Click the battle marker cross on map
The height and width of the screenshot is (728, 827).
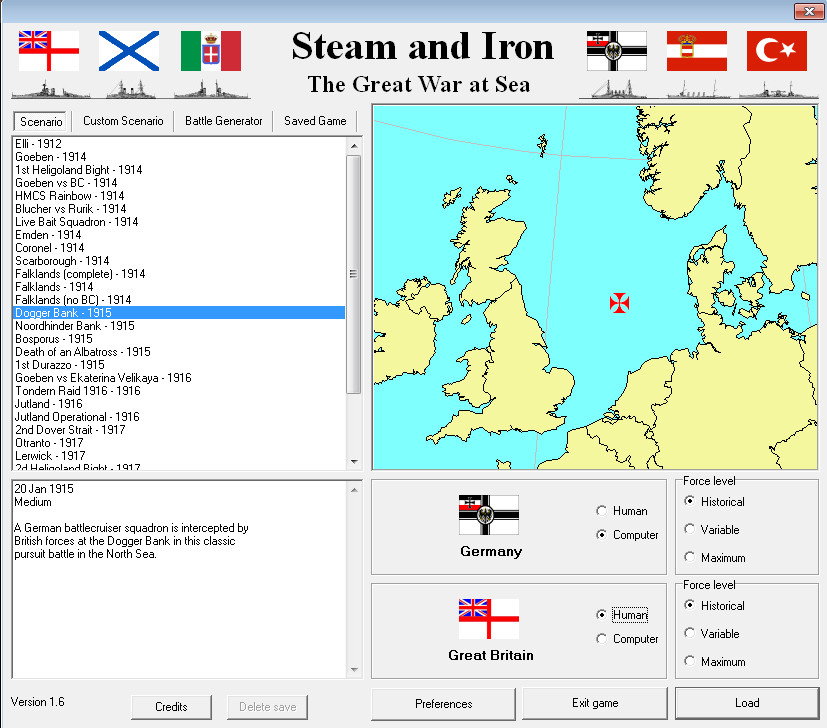coord(619,301)
